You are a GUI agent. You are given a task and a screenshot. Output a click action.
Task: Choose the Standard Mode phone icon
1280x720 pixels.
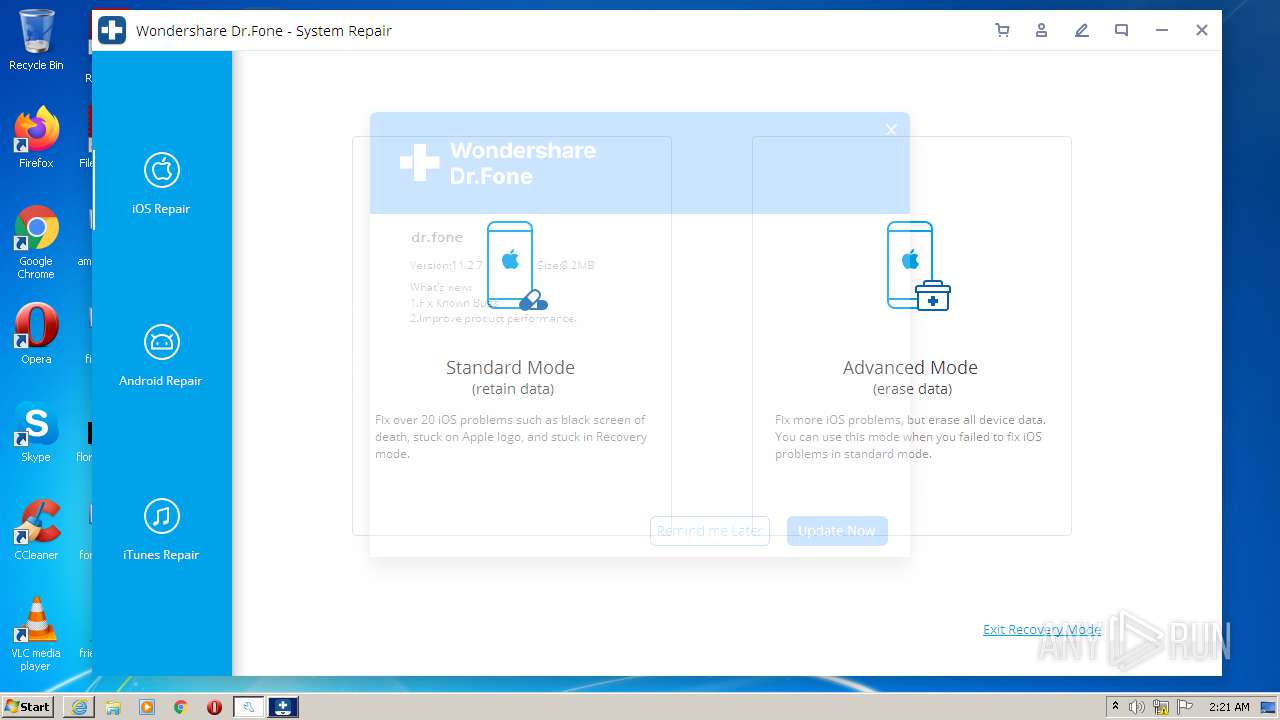click(x=515, y=266)
